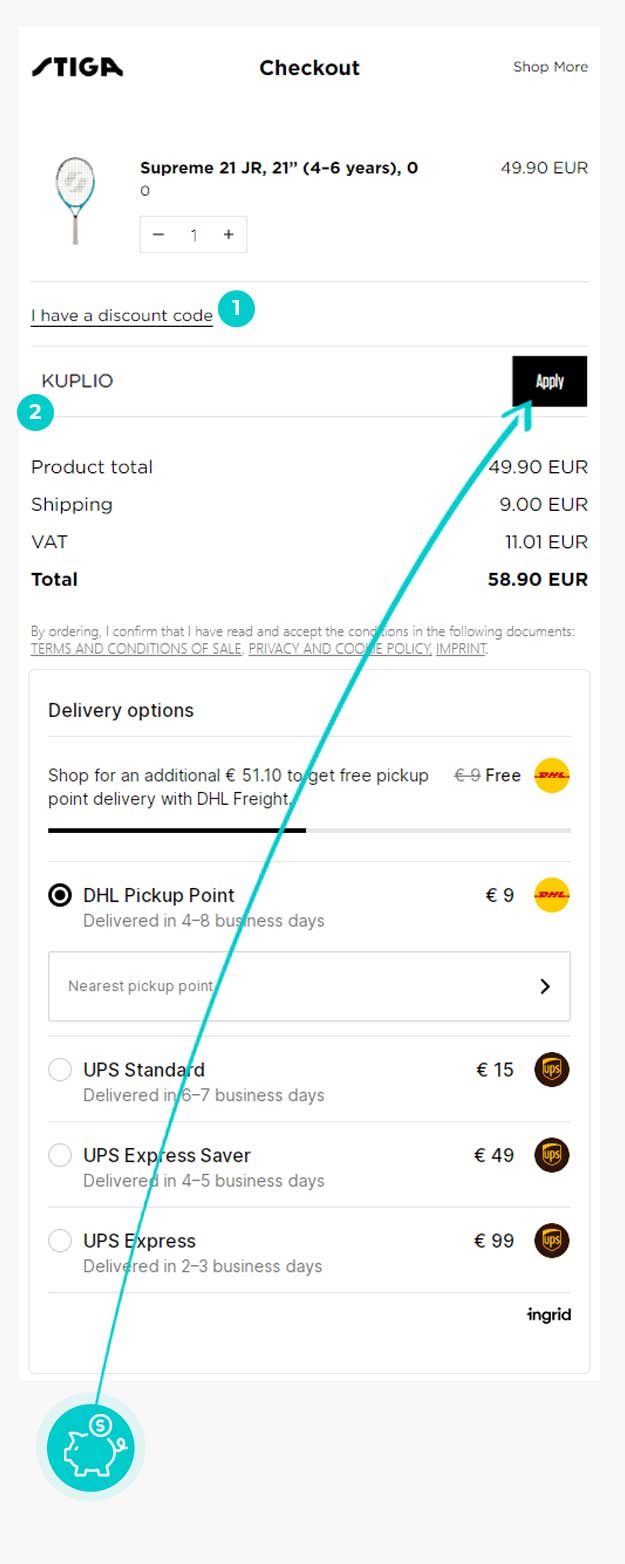
Task: Select the DHL Pickup Point radio button
Action: [x=60, y=895]
